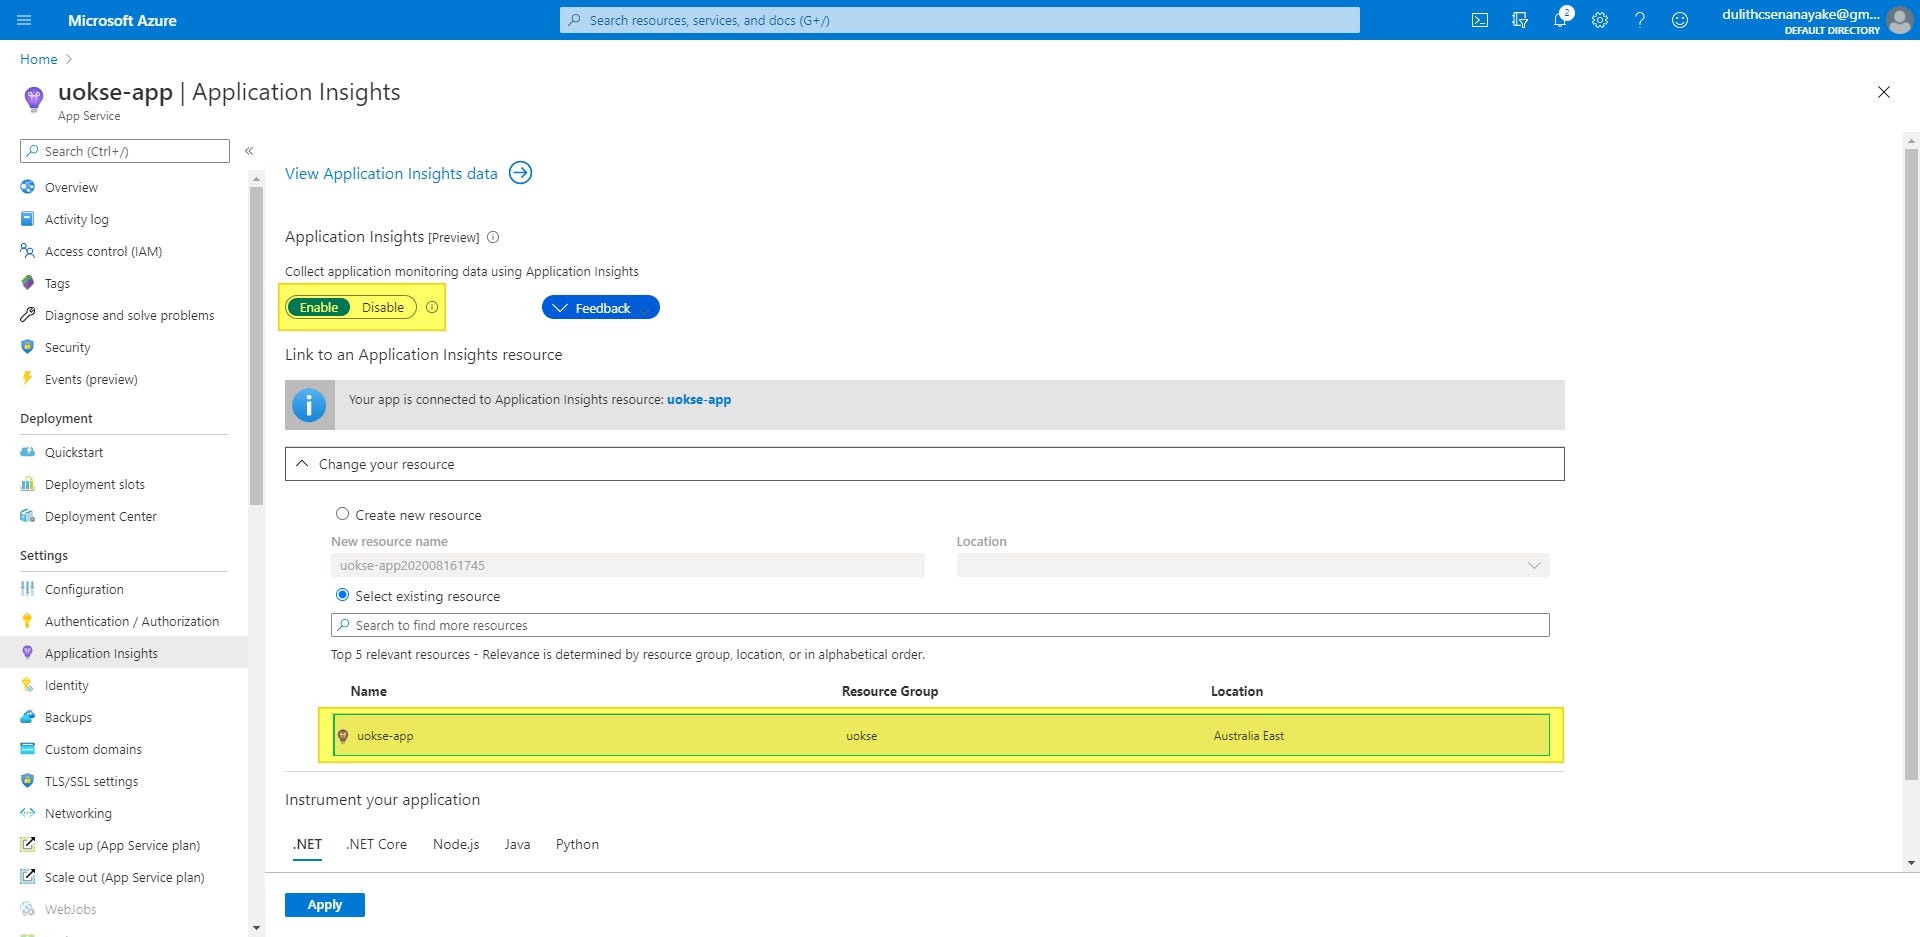The width and height of the screenshot is (1920, 937).
Task: Open the Azure portal hamburger menu
Action: click(25, 20)
